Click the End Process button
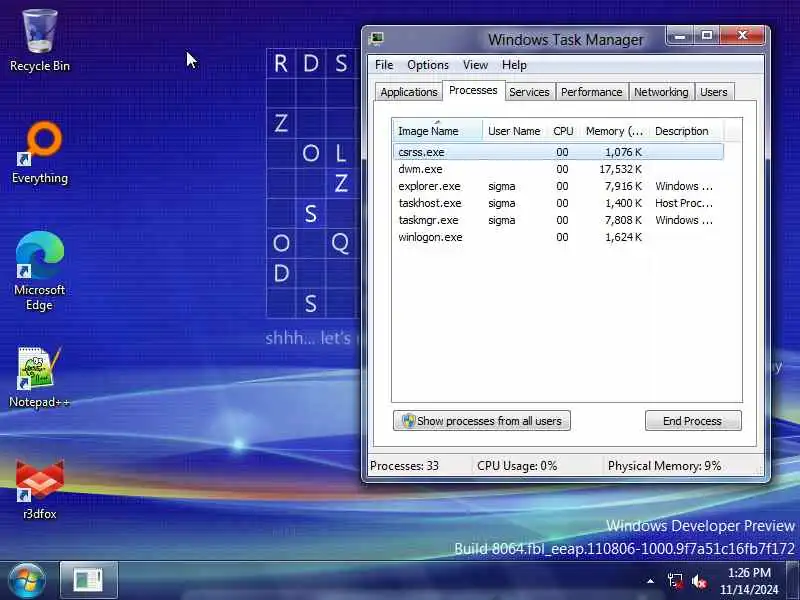 (693, 420)
